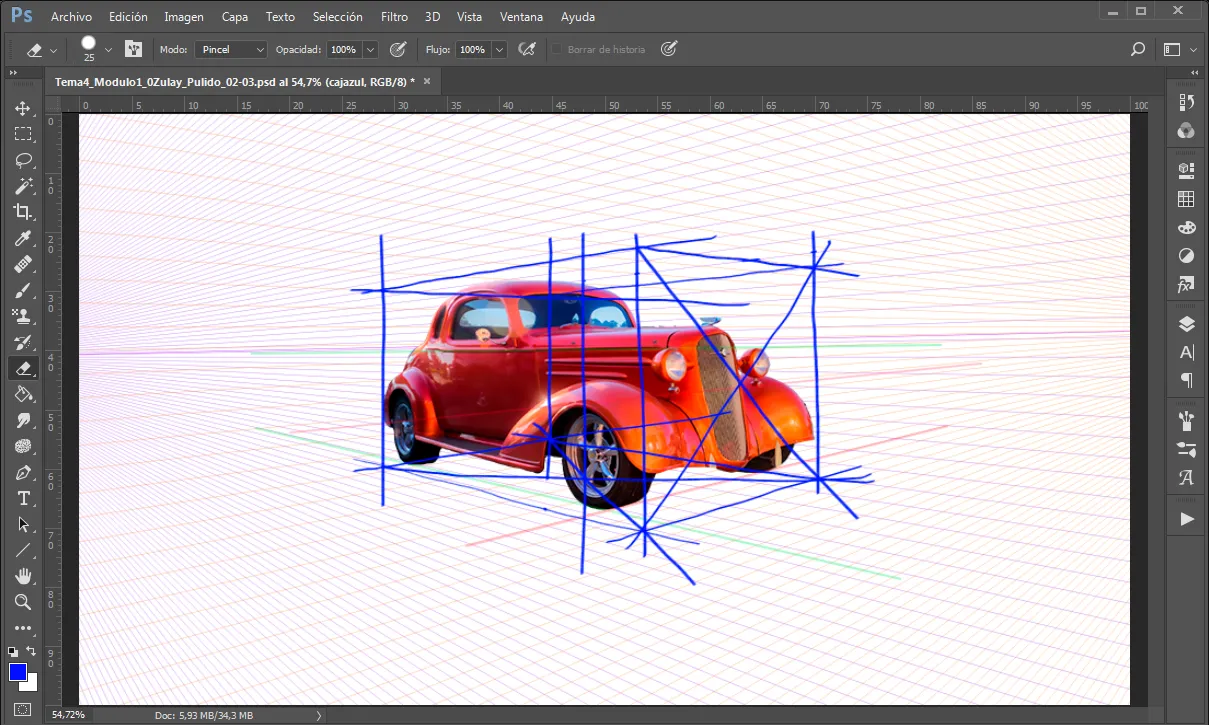Open the 3D panel icon
1209x725 pixels.
click(x=1187, y=169)
